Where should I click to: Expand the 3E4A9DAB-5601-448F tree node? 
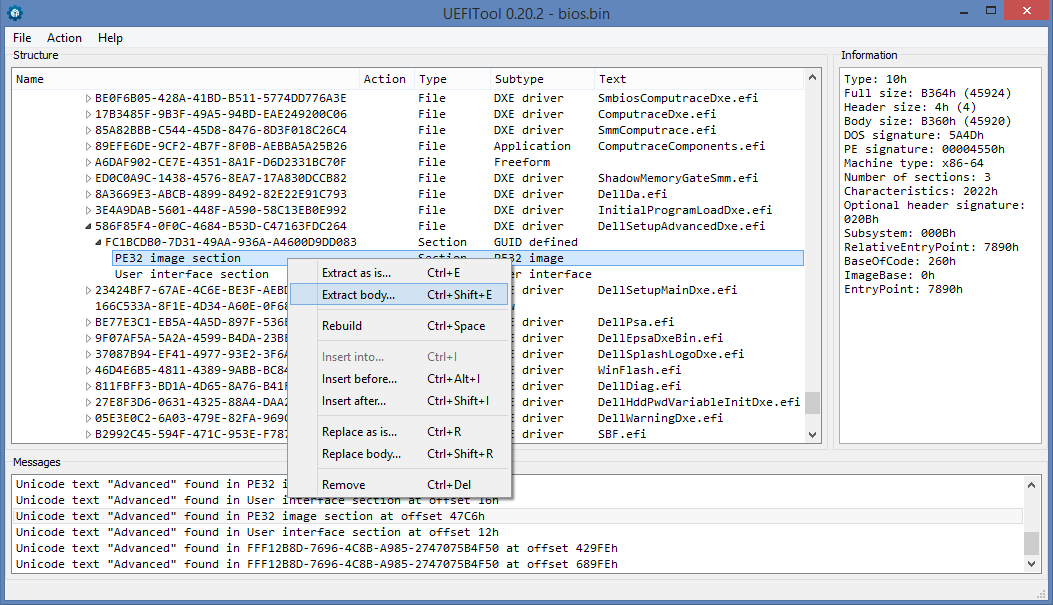[x=88, y=210]
